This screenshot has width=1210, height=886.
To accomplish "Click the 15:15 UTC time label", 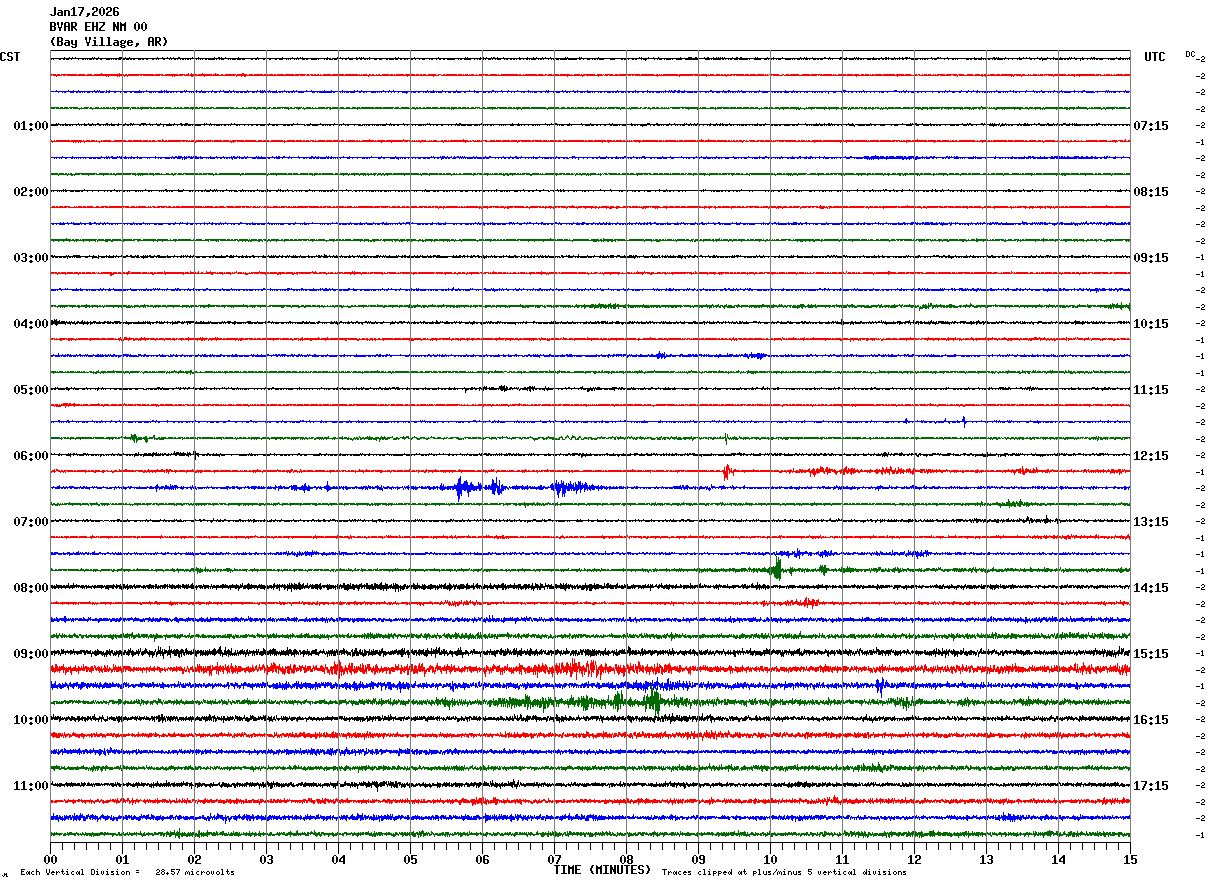I will 1151,654.
